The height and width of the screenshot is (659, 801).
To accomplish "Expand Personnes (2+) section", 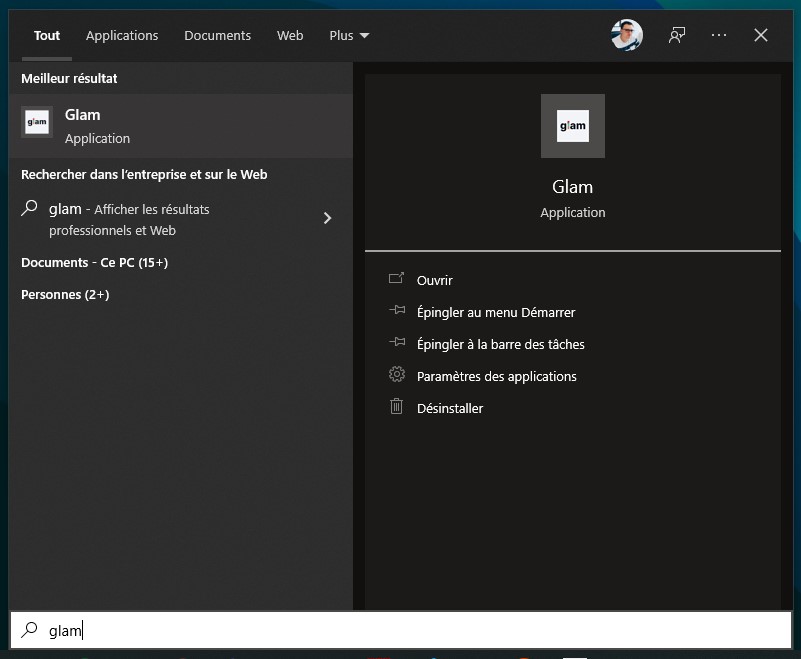I will [65, 294].
